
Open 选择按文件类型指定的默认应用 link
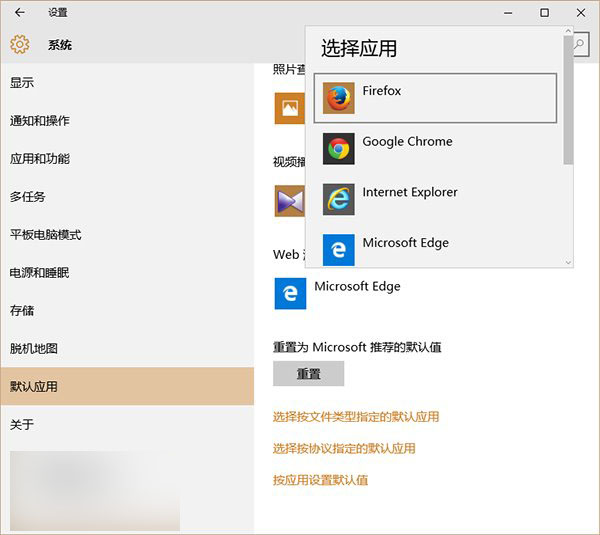356,416
